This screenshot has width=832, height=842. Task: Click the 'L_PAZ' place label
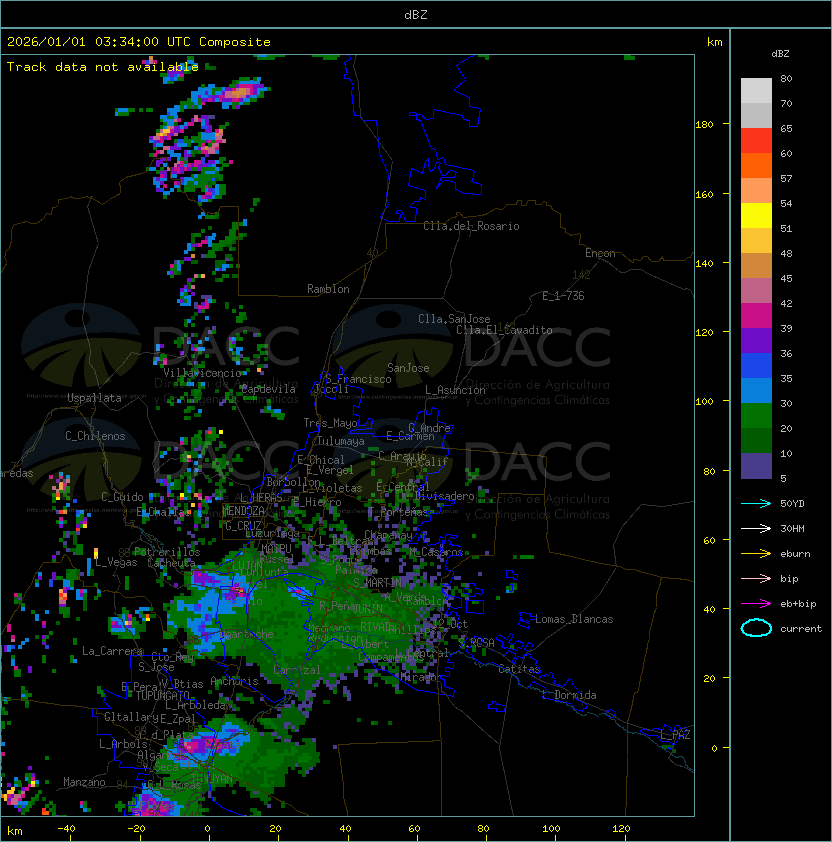pyautogui.click(x=675, y=735)
